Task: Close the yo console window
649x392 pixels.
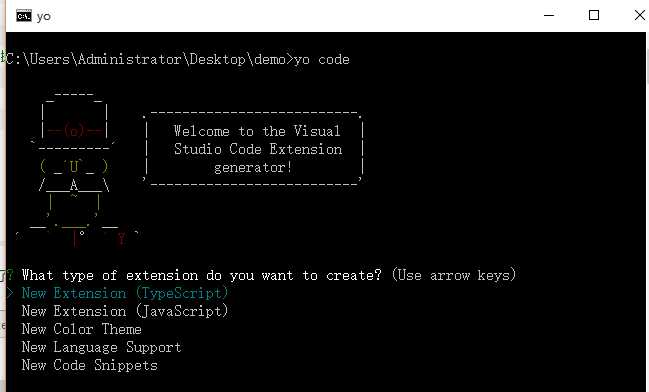Action: [639, 16]
